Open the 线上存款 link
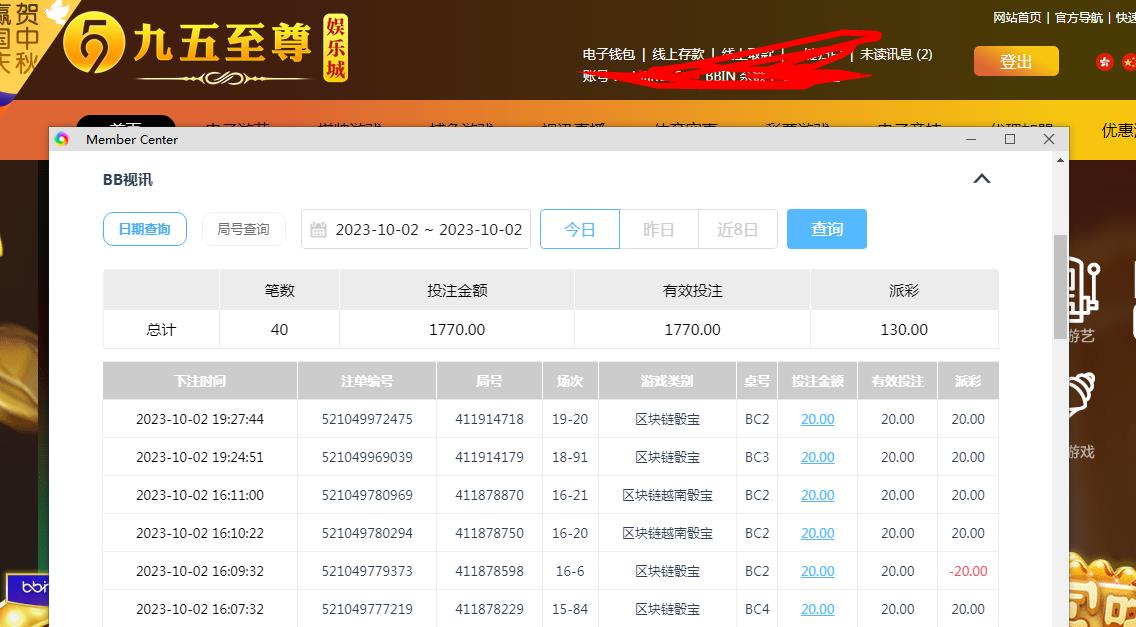 tap(678, 54)
